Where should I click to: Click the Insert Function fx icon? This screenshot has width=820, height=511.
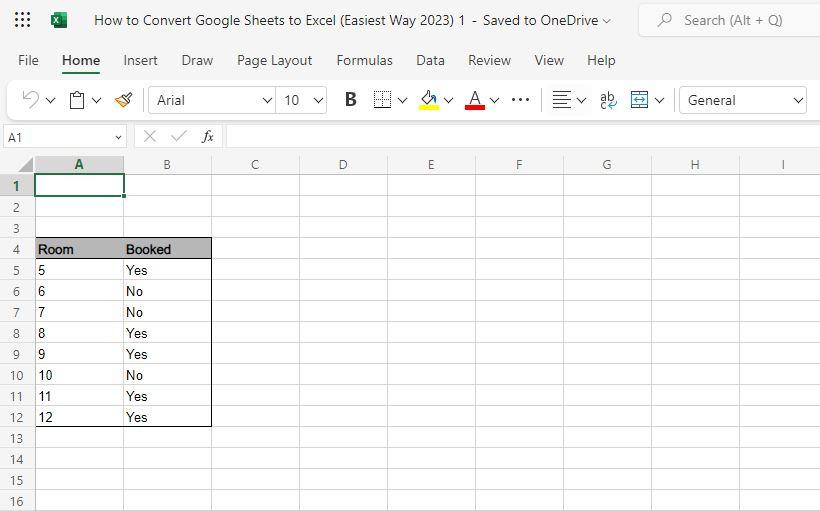point(207,137)
